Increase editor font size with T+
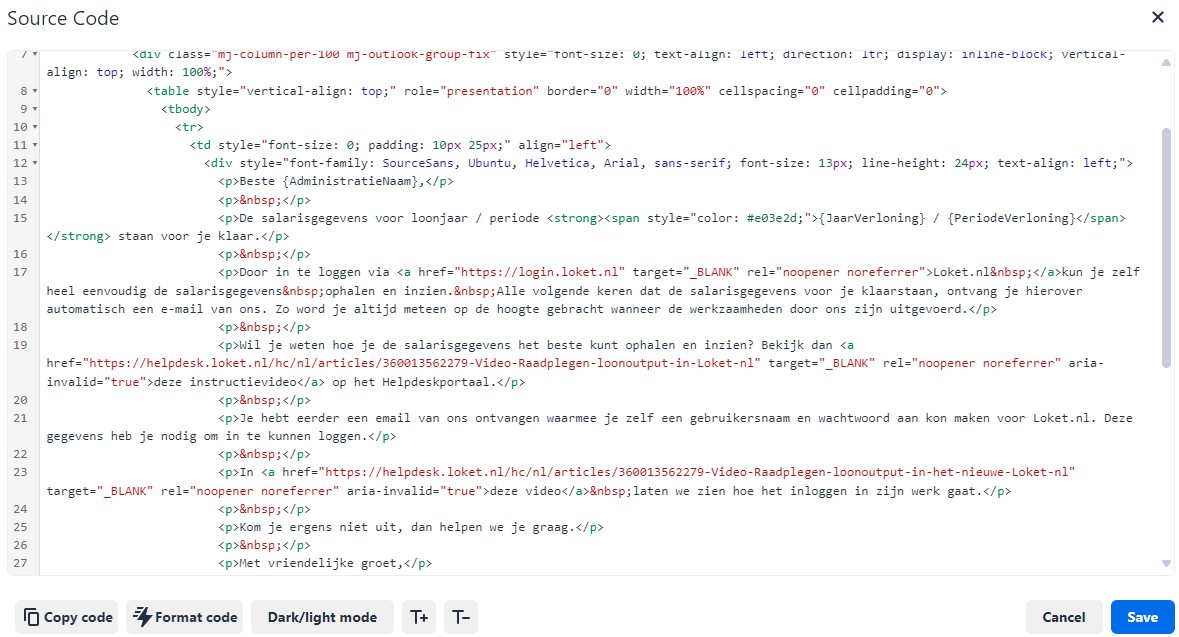This screenshot has width=1179, height=637. 419,617
